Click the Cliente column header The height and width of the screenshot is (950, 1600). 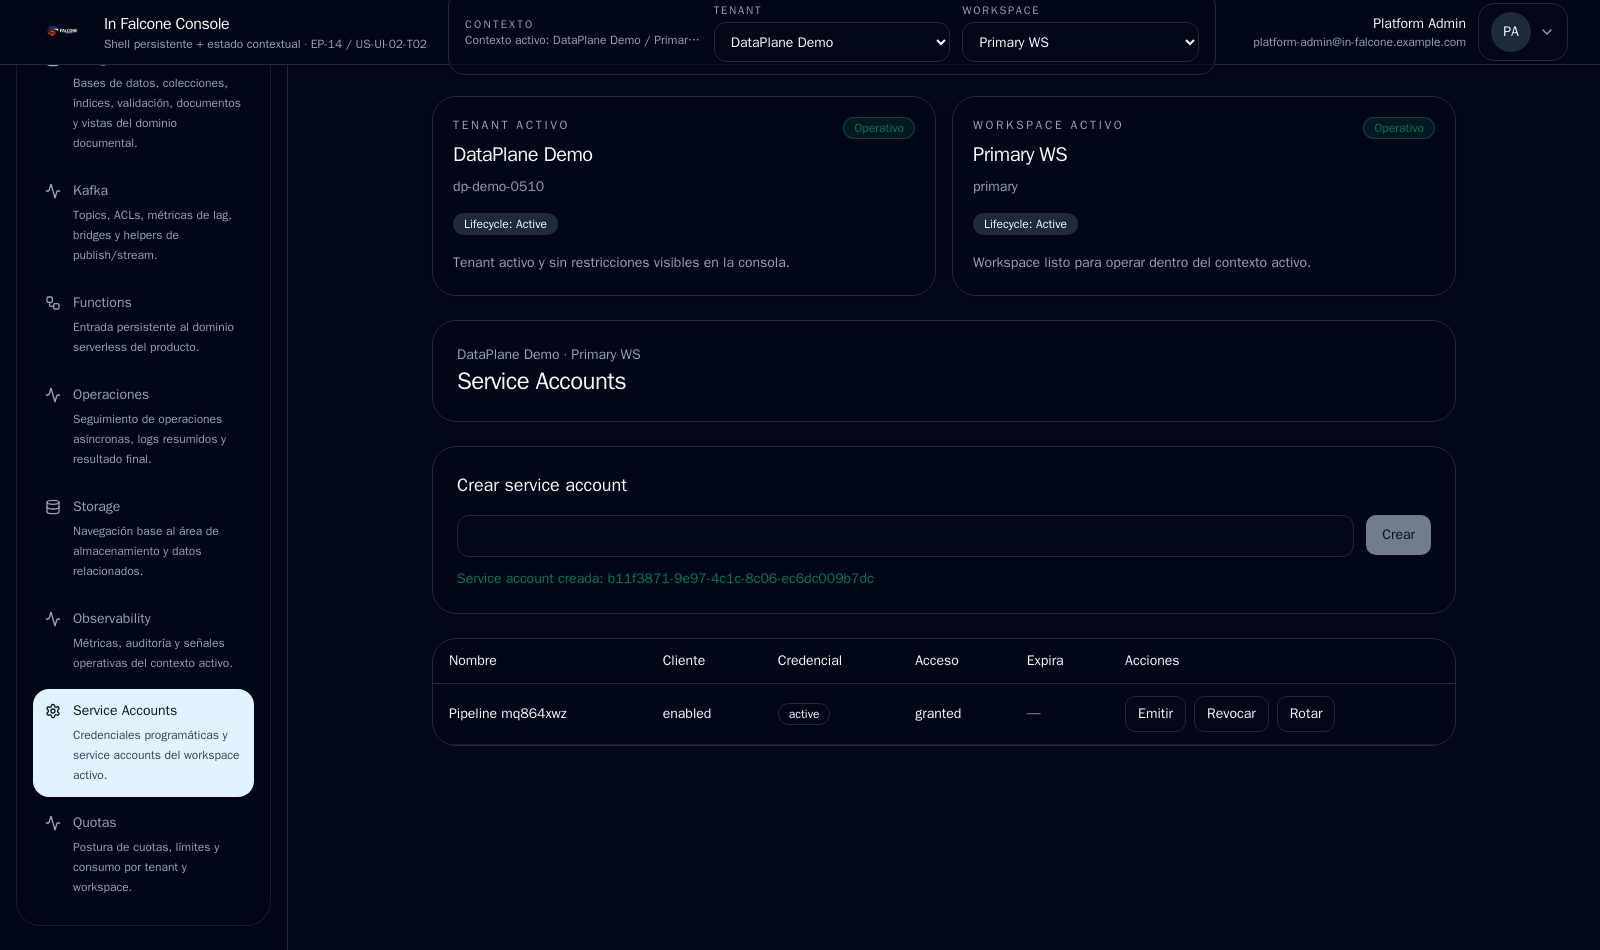(684, 661)
